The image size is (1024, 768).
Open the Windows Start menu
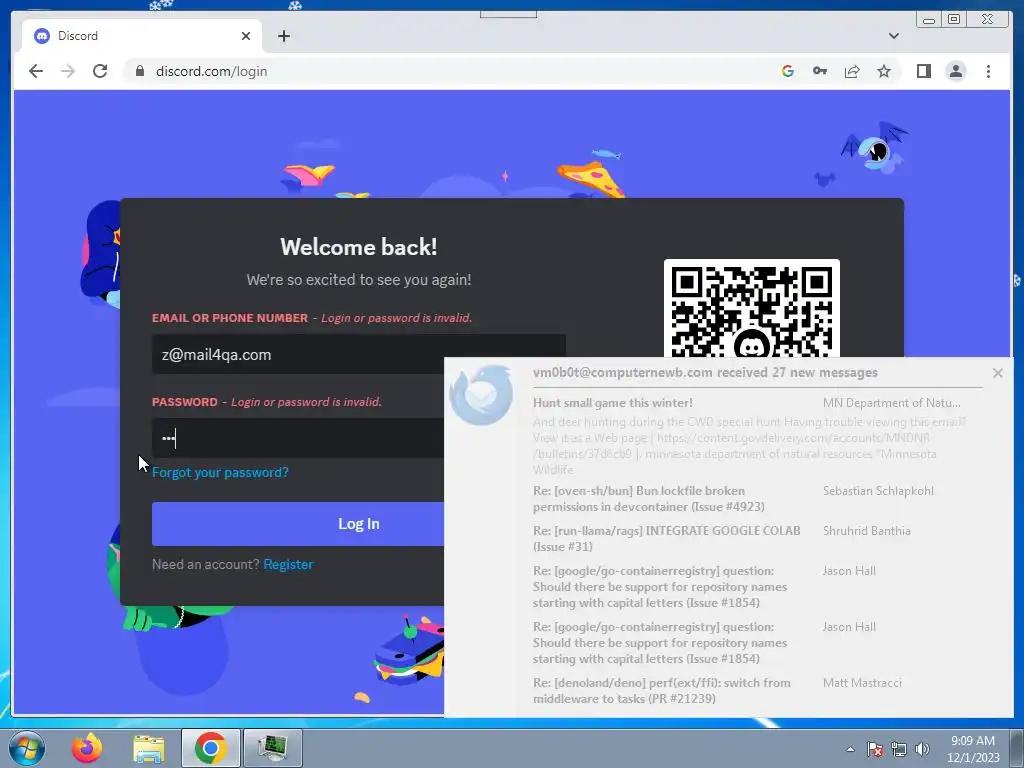[27, 748]
